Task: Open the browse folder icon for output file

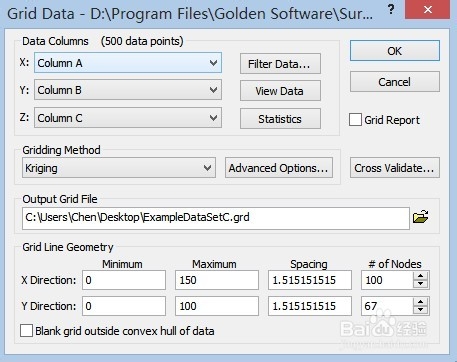Action: tap(421, 217)
